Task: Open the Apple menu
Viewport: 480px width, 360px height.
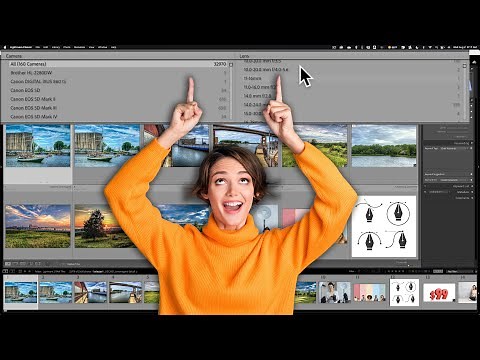Action: [x=5, y=47]
